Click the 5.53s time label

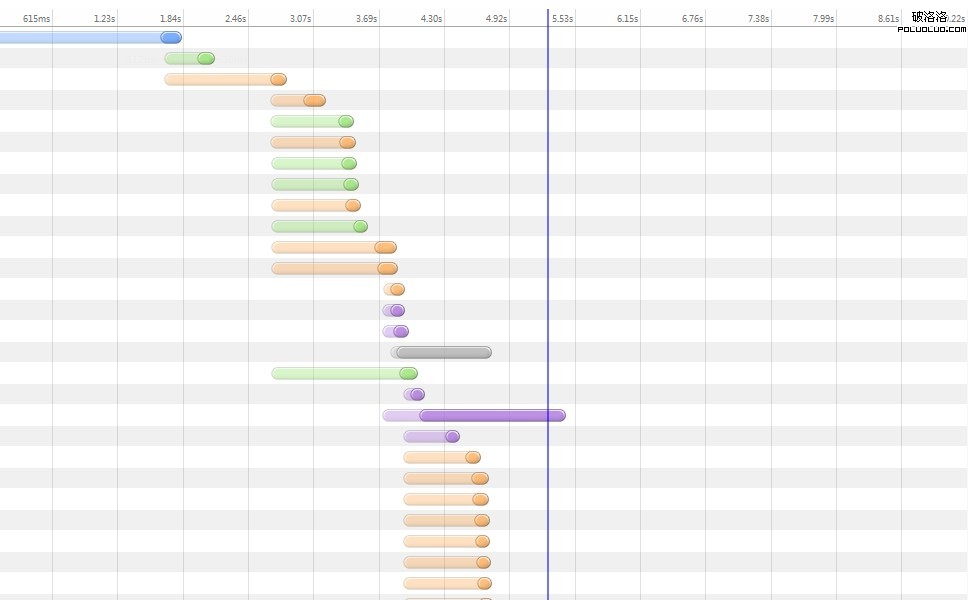click(562, 19)
